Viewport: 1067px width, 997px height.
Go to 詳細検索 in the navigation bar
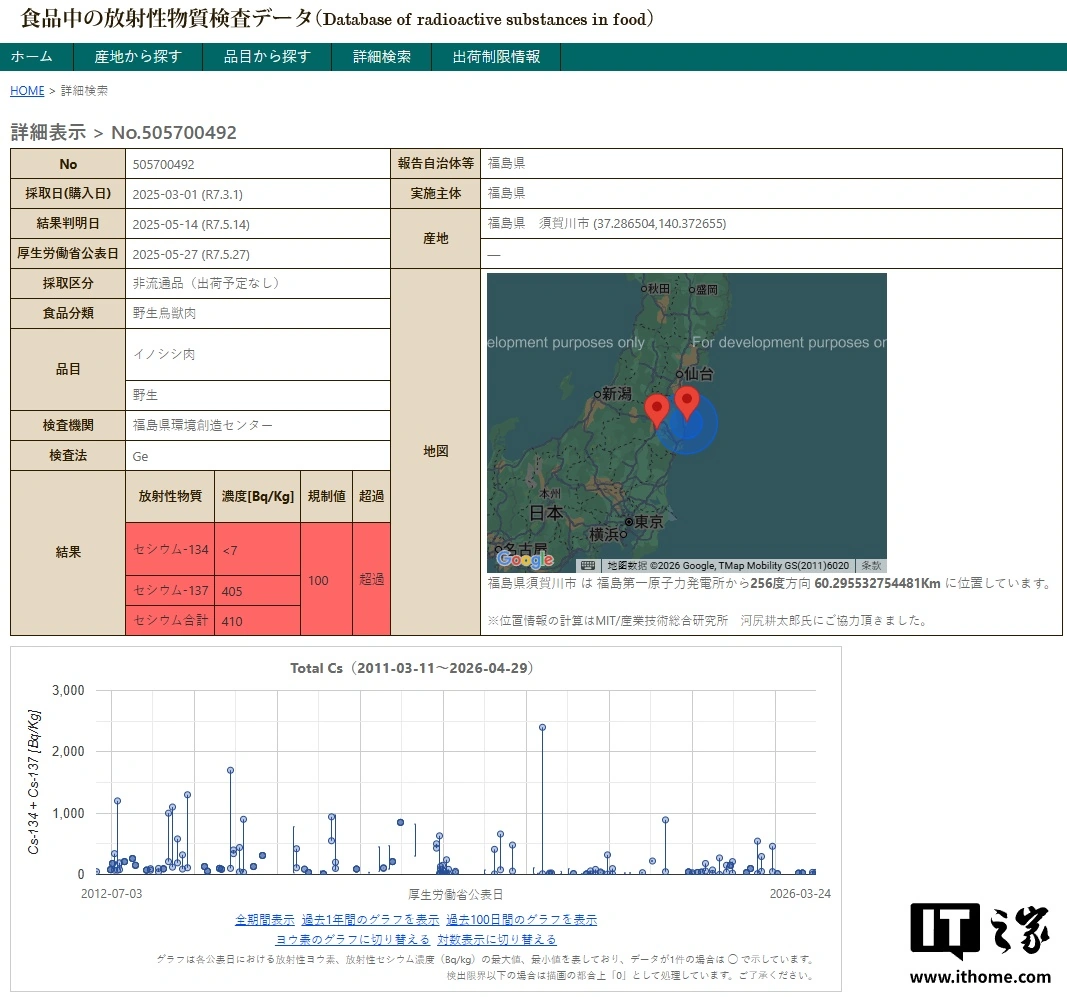(382, 56)
